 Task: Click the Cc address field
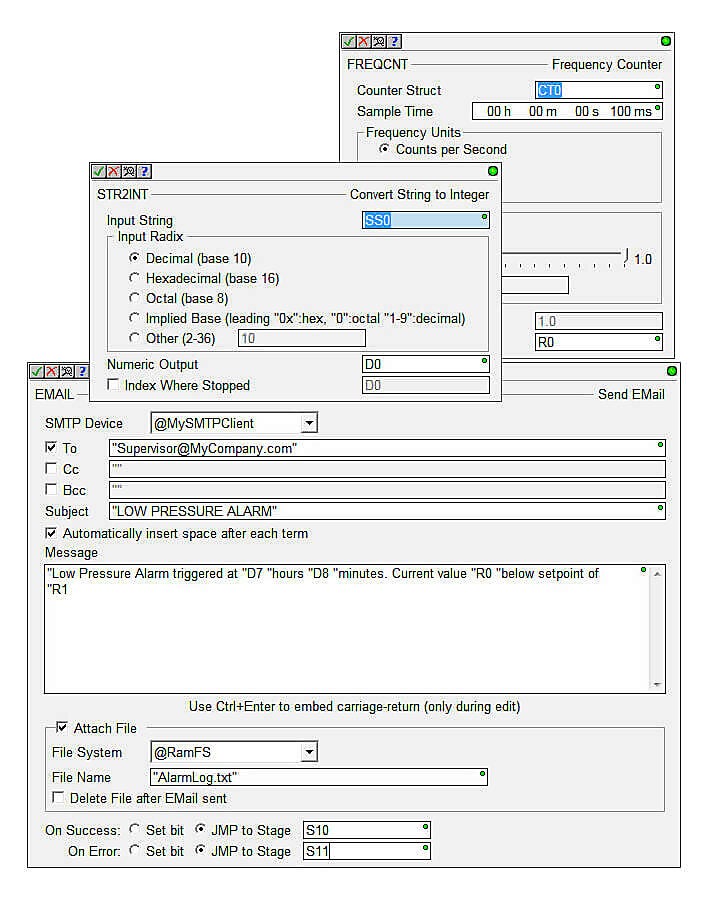tap(387, 469)
